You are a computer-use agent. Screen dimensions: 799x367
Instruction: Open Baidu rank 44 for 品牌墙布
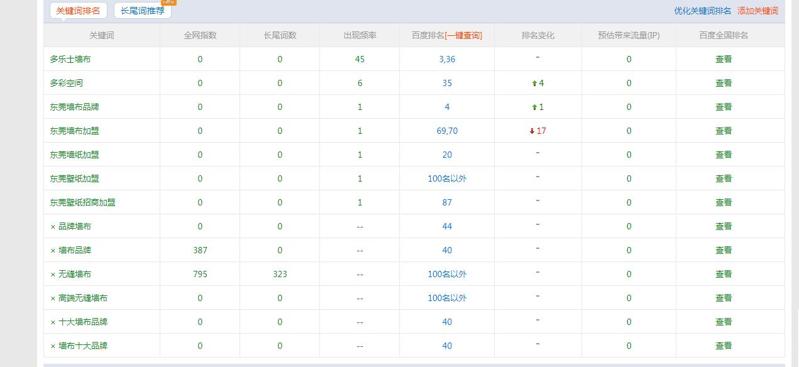[x=447, y=226]
